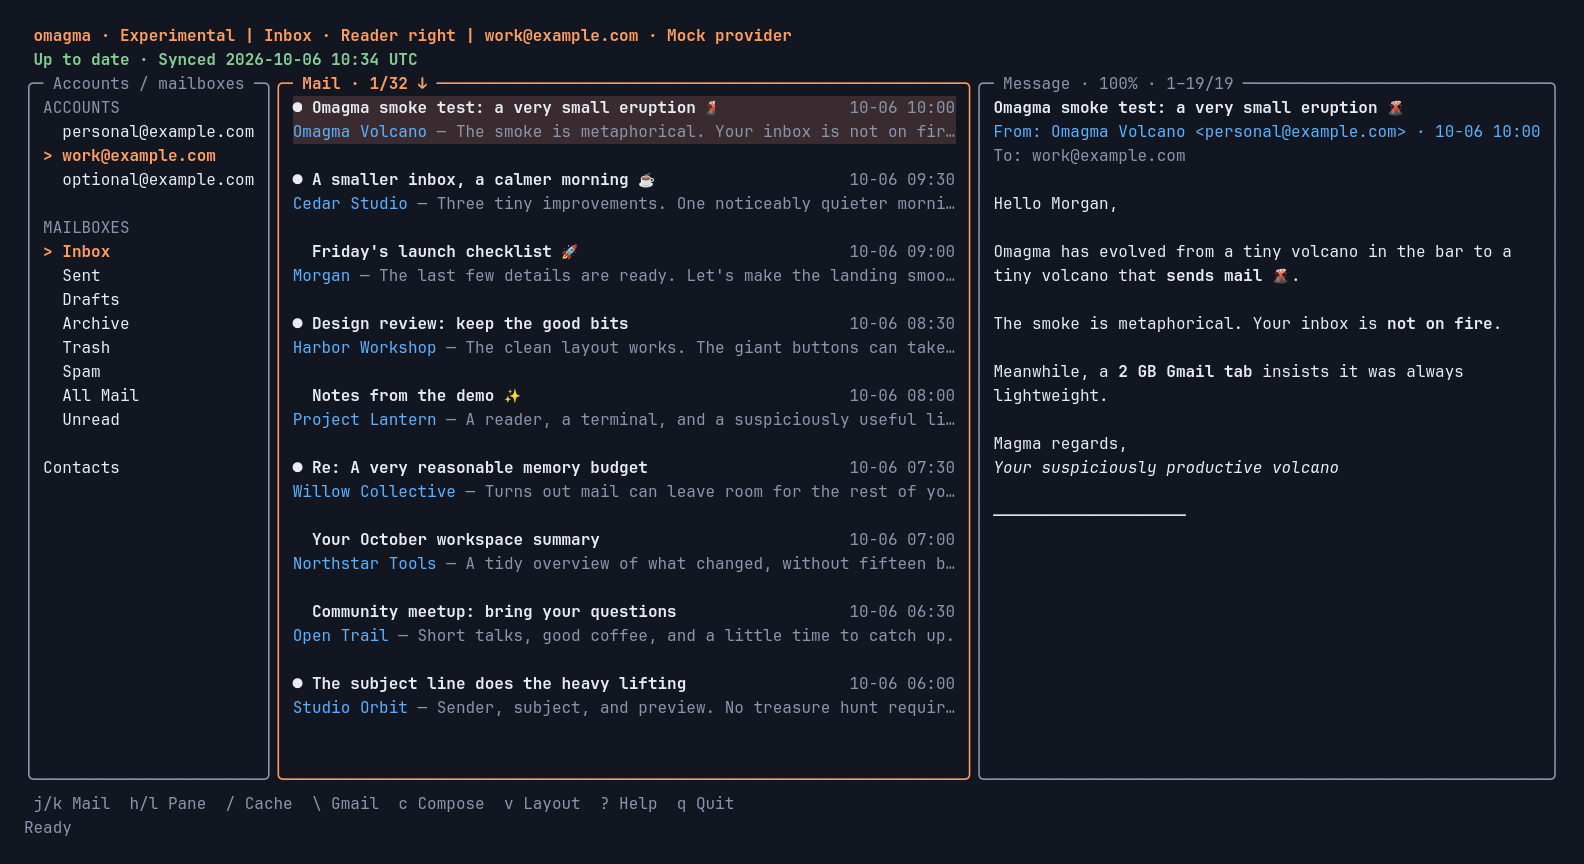Open the Spam mailbox
Image resolution: width=1584 pixels, height=864 pixels.
[81, 372]
